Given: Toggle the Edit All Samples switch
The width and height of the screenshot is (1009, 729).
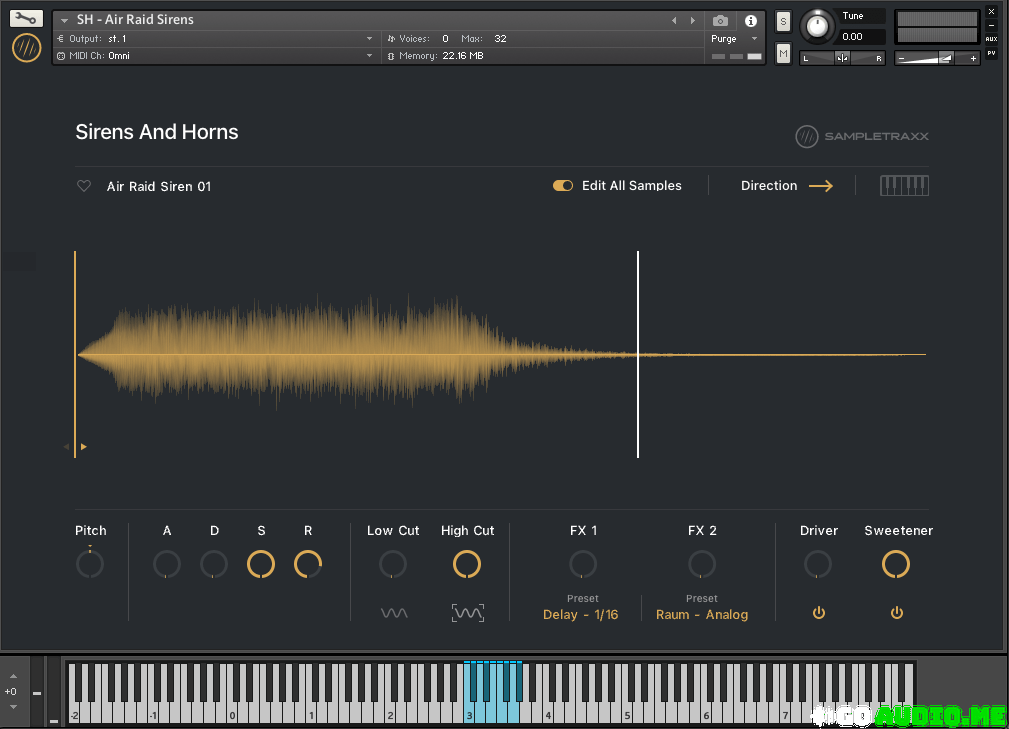Looking at the screenshot, I should [563, 186].
